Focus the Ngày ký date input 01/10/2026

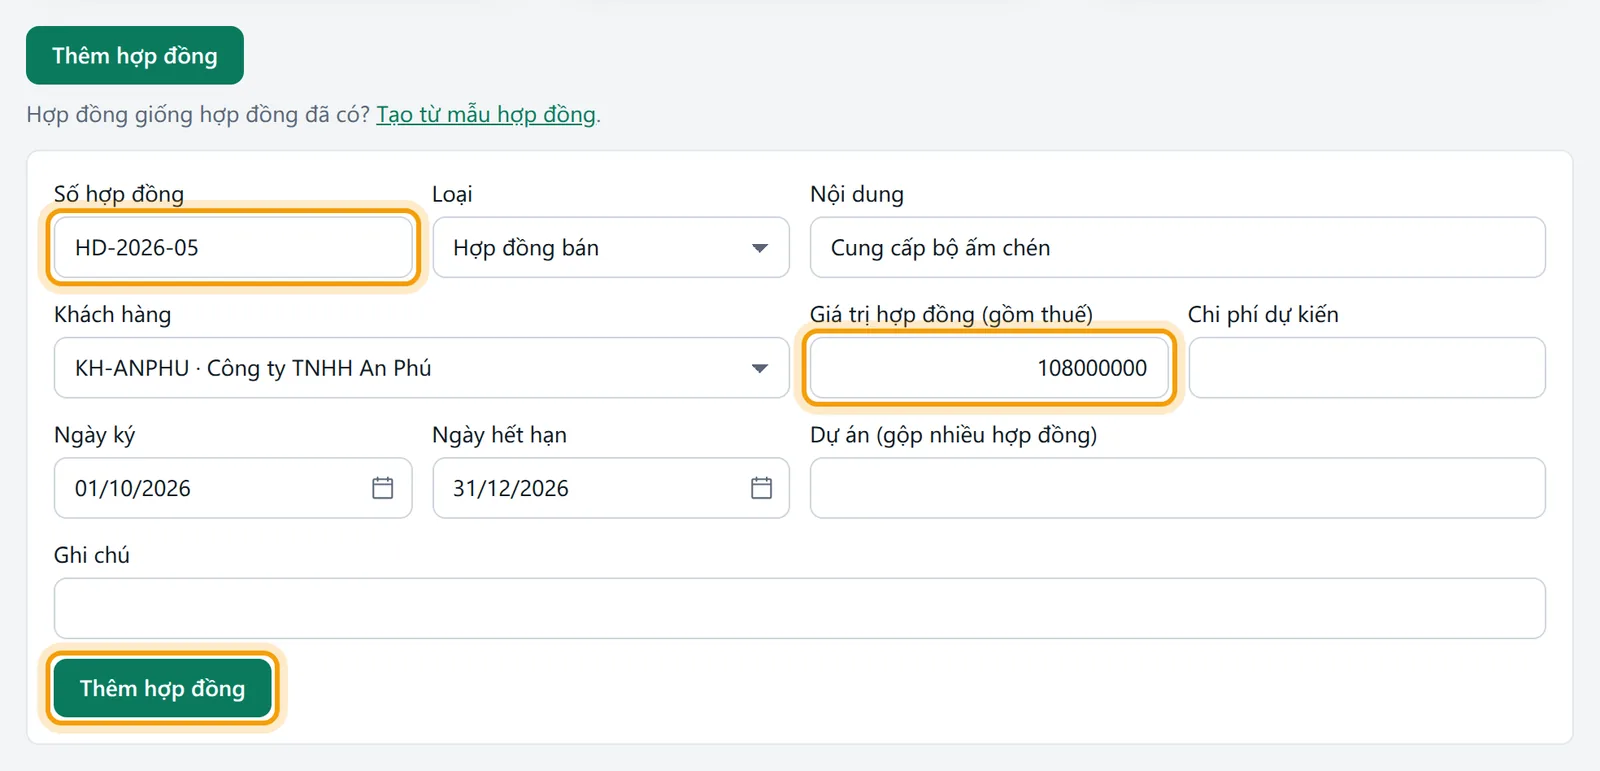[x=233, y=488]
